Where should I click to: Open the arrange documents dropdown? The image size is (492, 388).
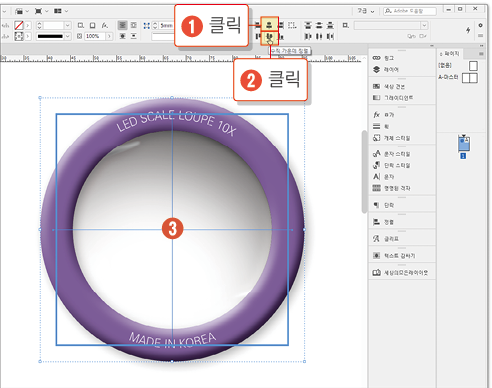[x=60, y=11]
